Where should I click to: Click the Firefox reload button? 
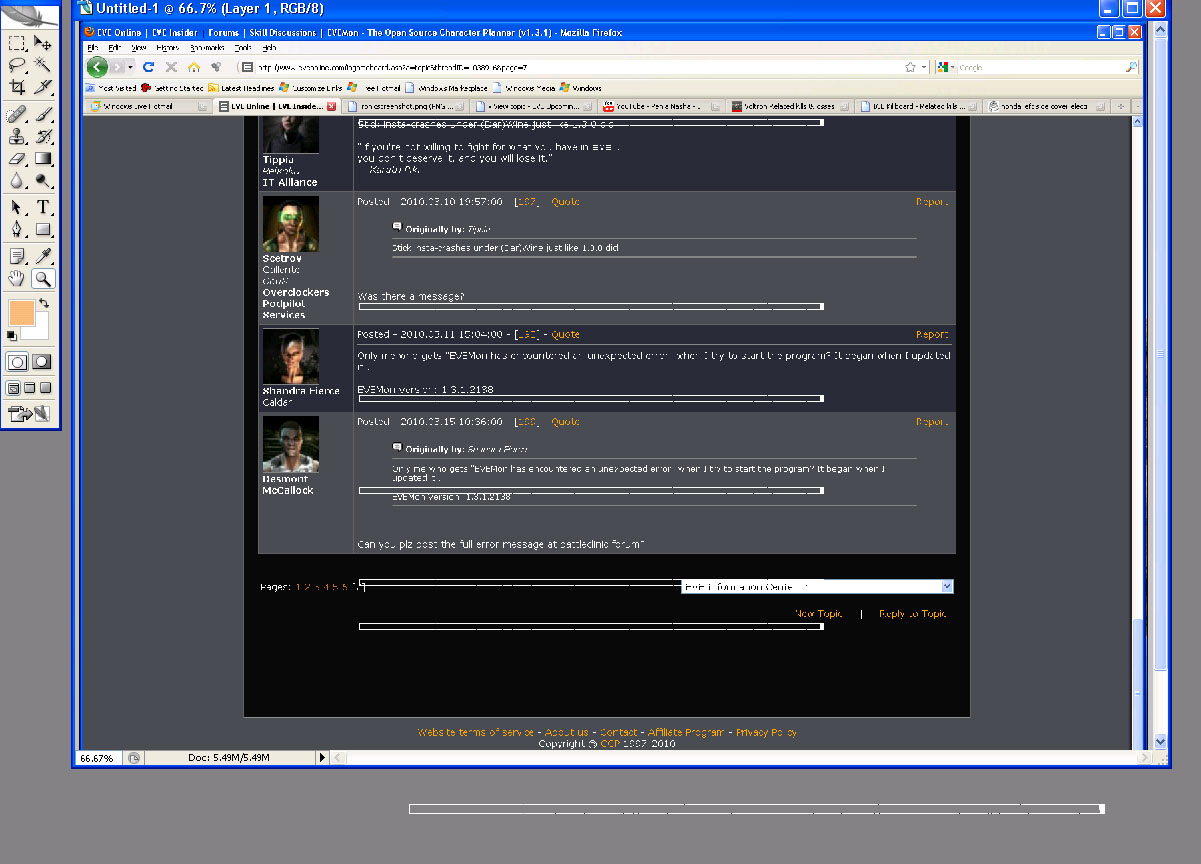[x=149, y=67]
